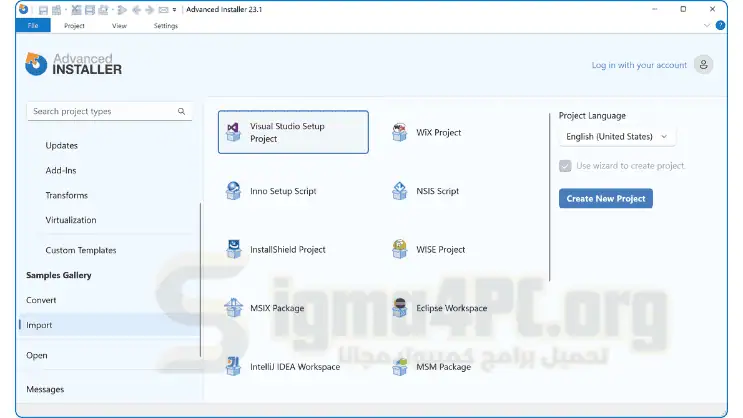Click the 'Eclipse Workspace' label

[452, 308]
